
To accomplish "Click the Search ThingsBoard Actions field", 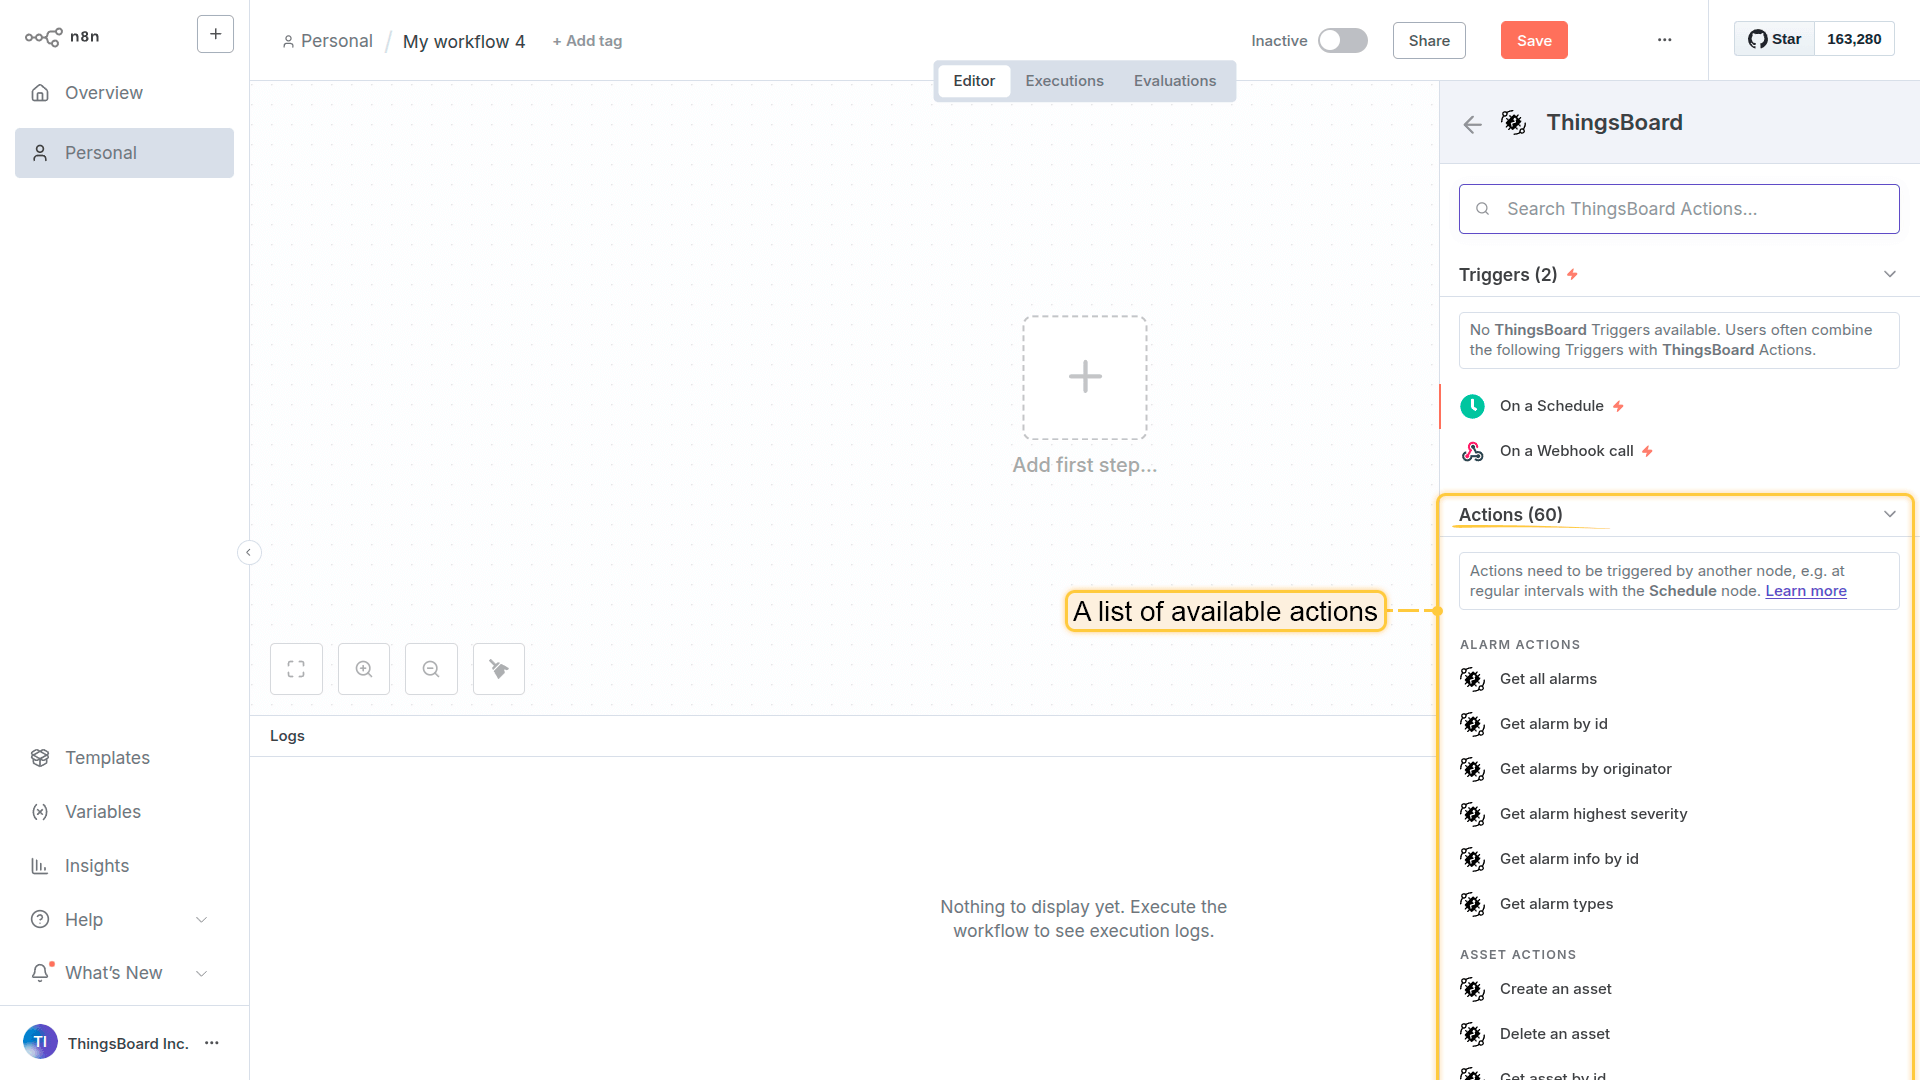I will pos(1679,209).
